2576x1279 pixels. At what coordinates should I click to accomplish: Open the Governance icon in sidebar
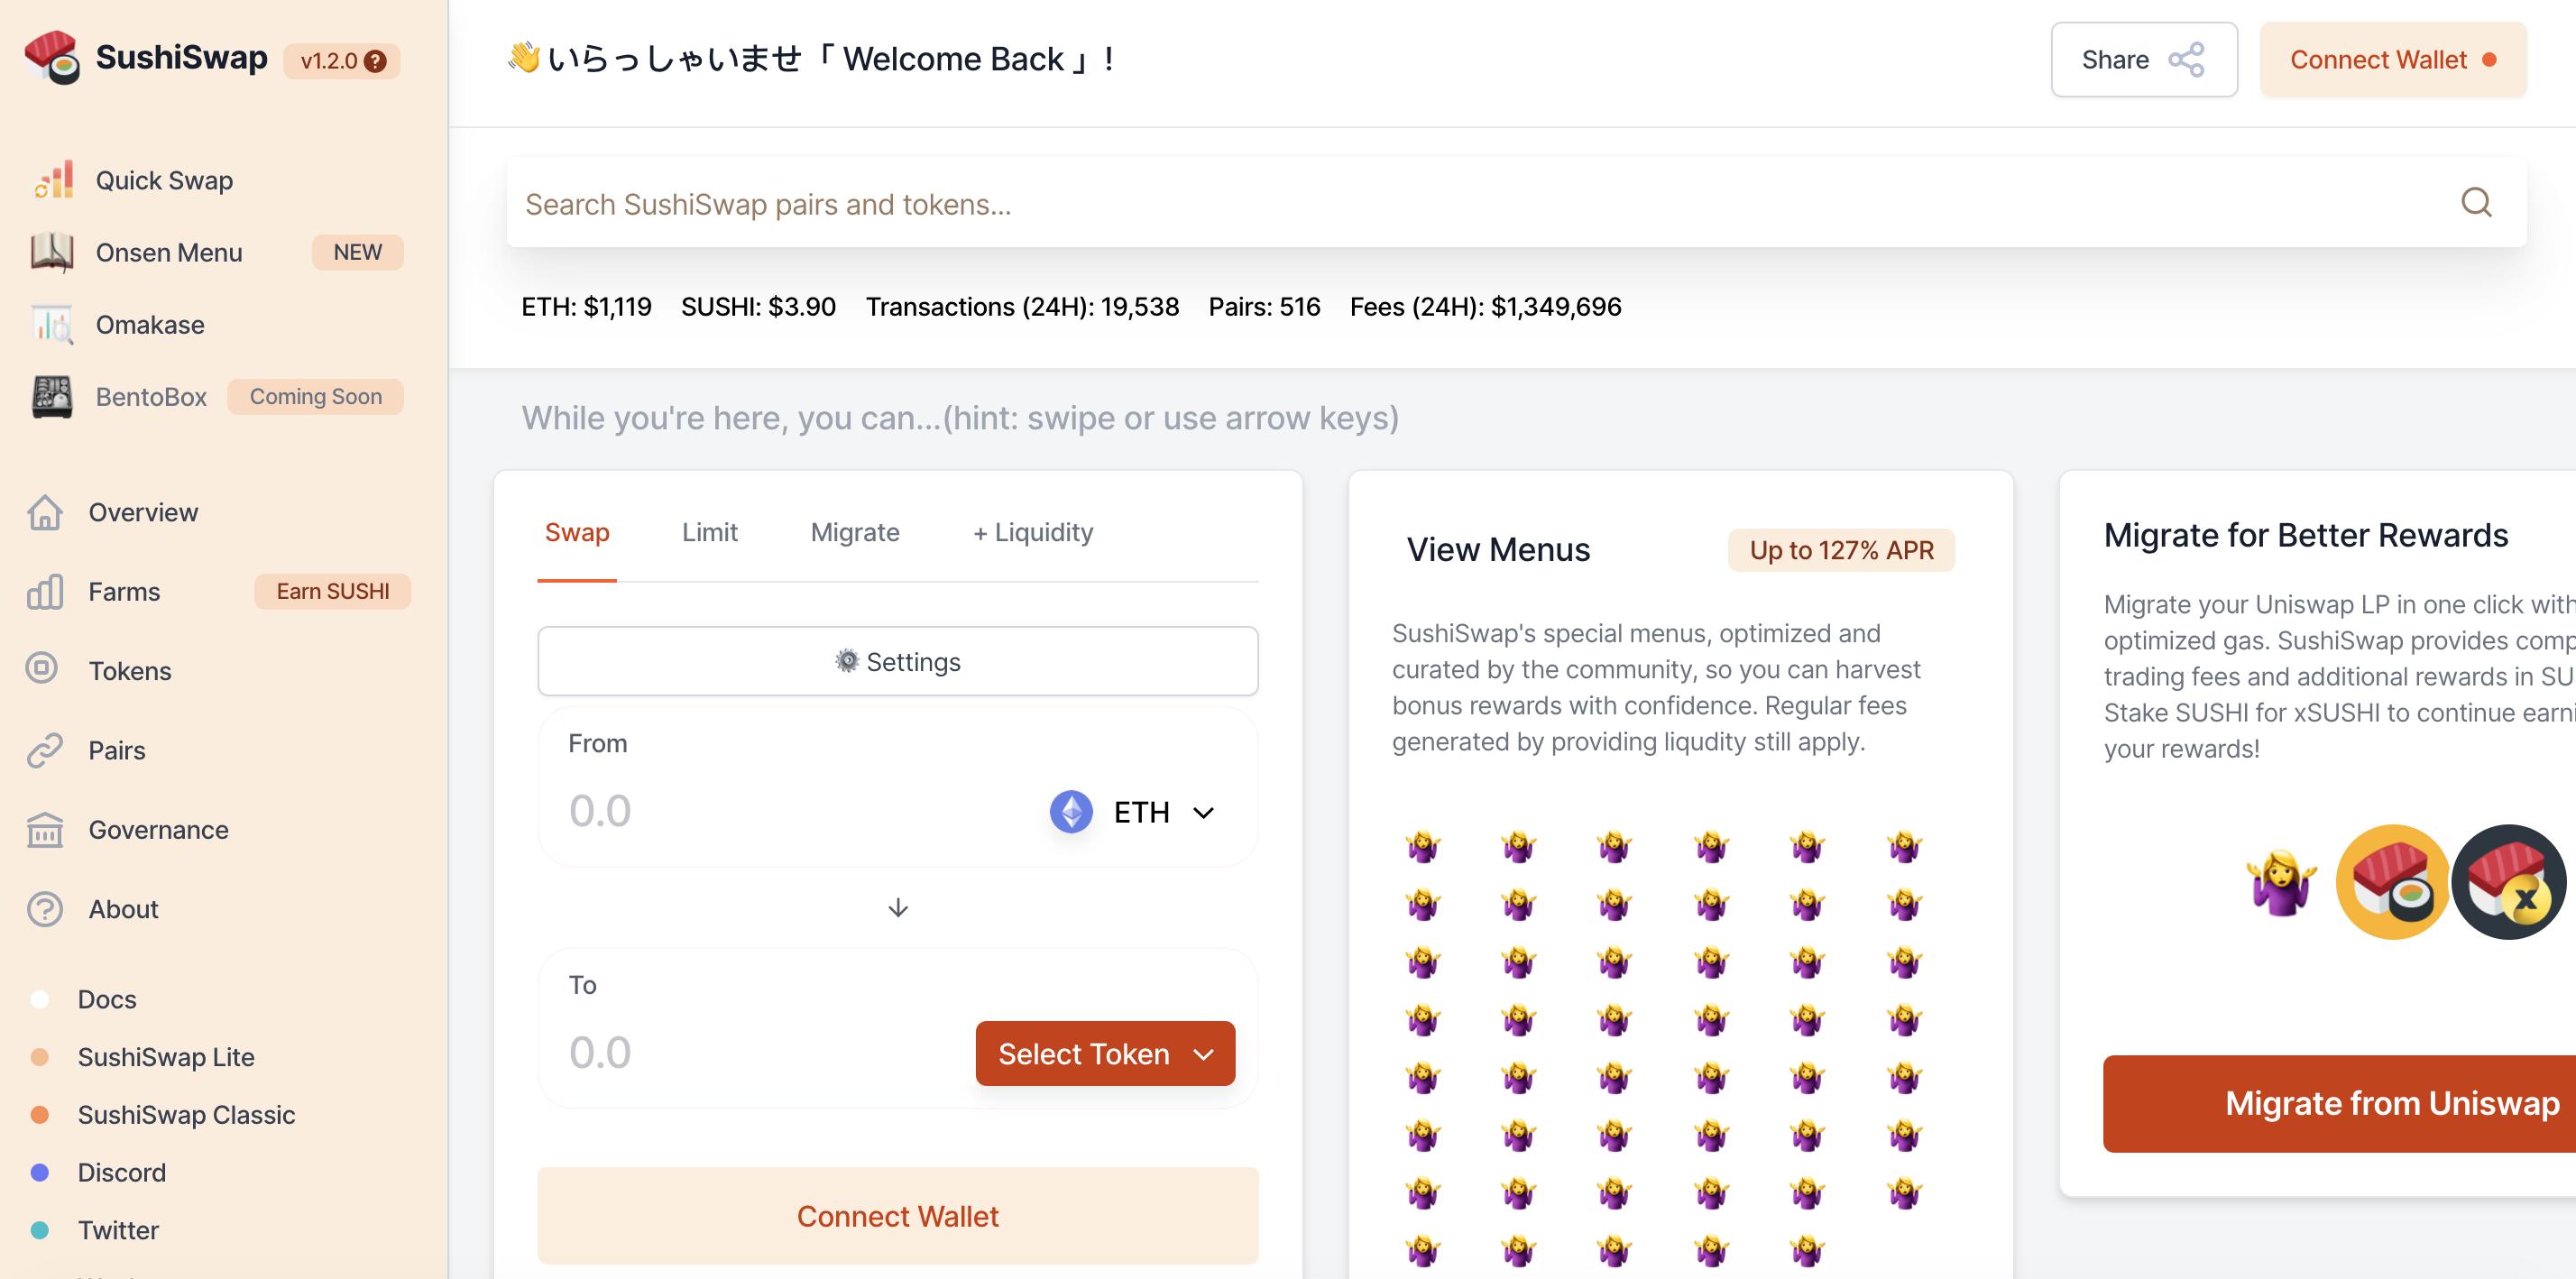tap(44, 829)
